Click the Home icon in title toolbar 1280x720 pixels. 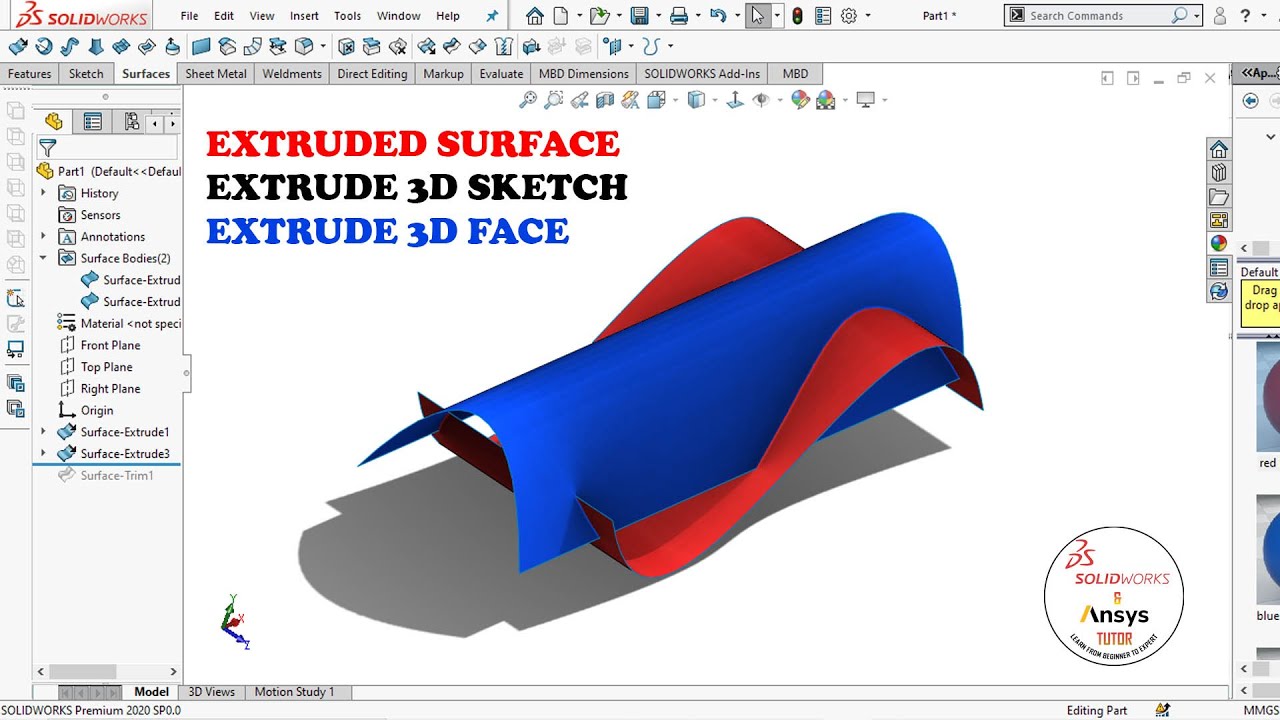pyautogui.click(x=535, y=15)
